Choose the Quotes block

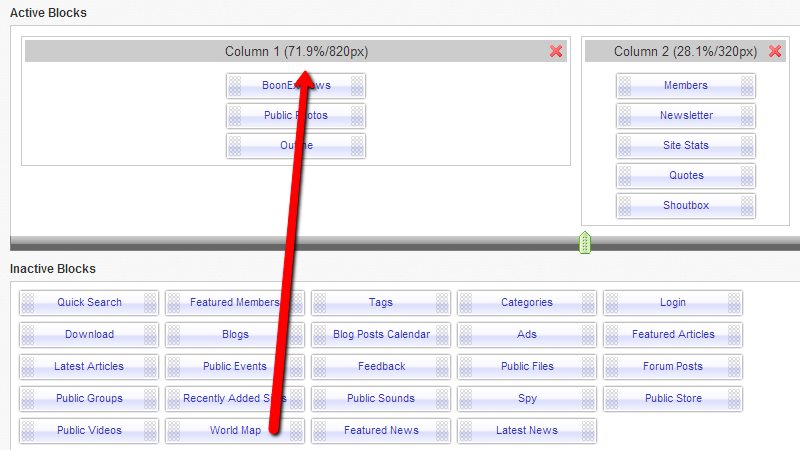pyautogui.click(x=685, y=176)
